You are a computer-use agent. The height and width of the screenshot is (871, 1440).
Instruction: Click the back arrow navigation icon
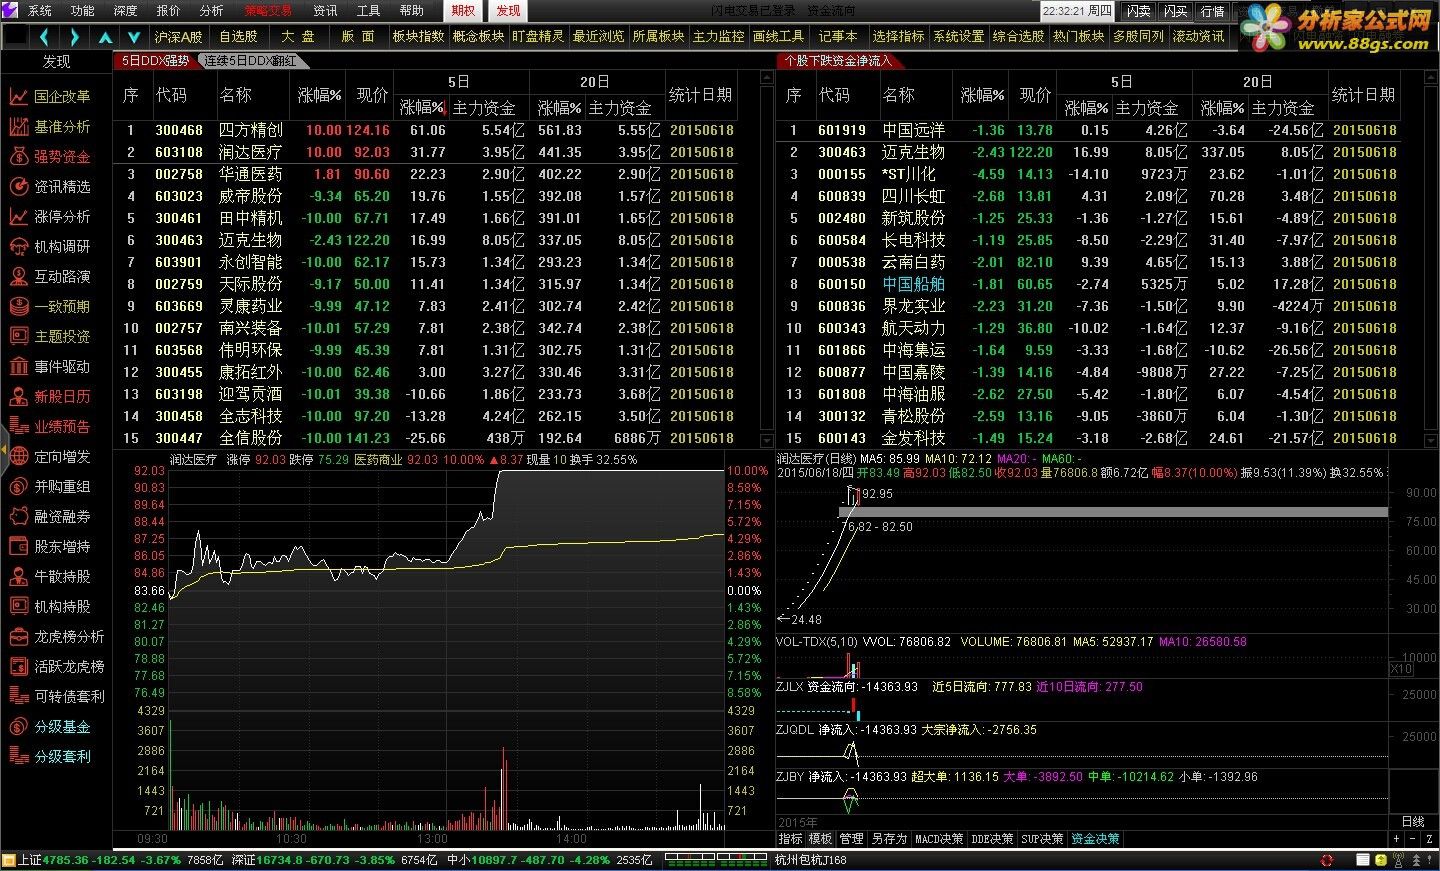(45, 37)
